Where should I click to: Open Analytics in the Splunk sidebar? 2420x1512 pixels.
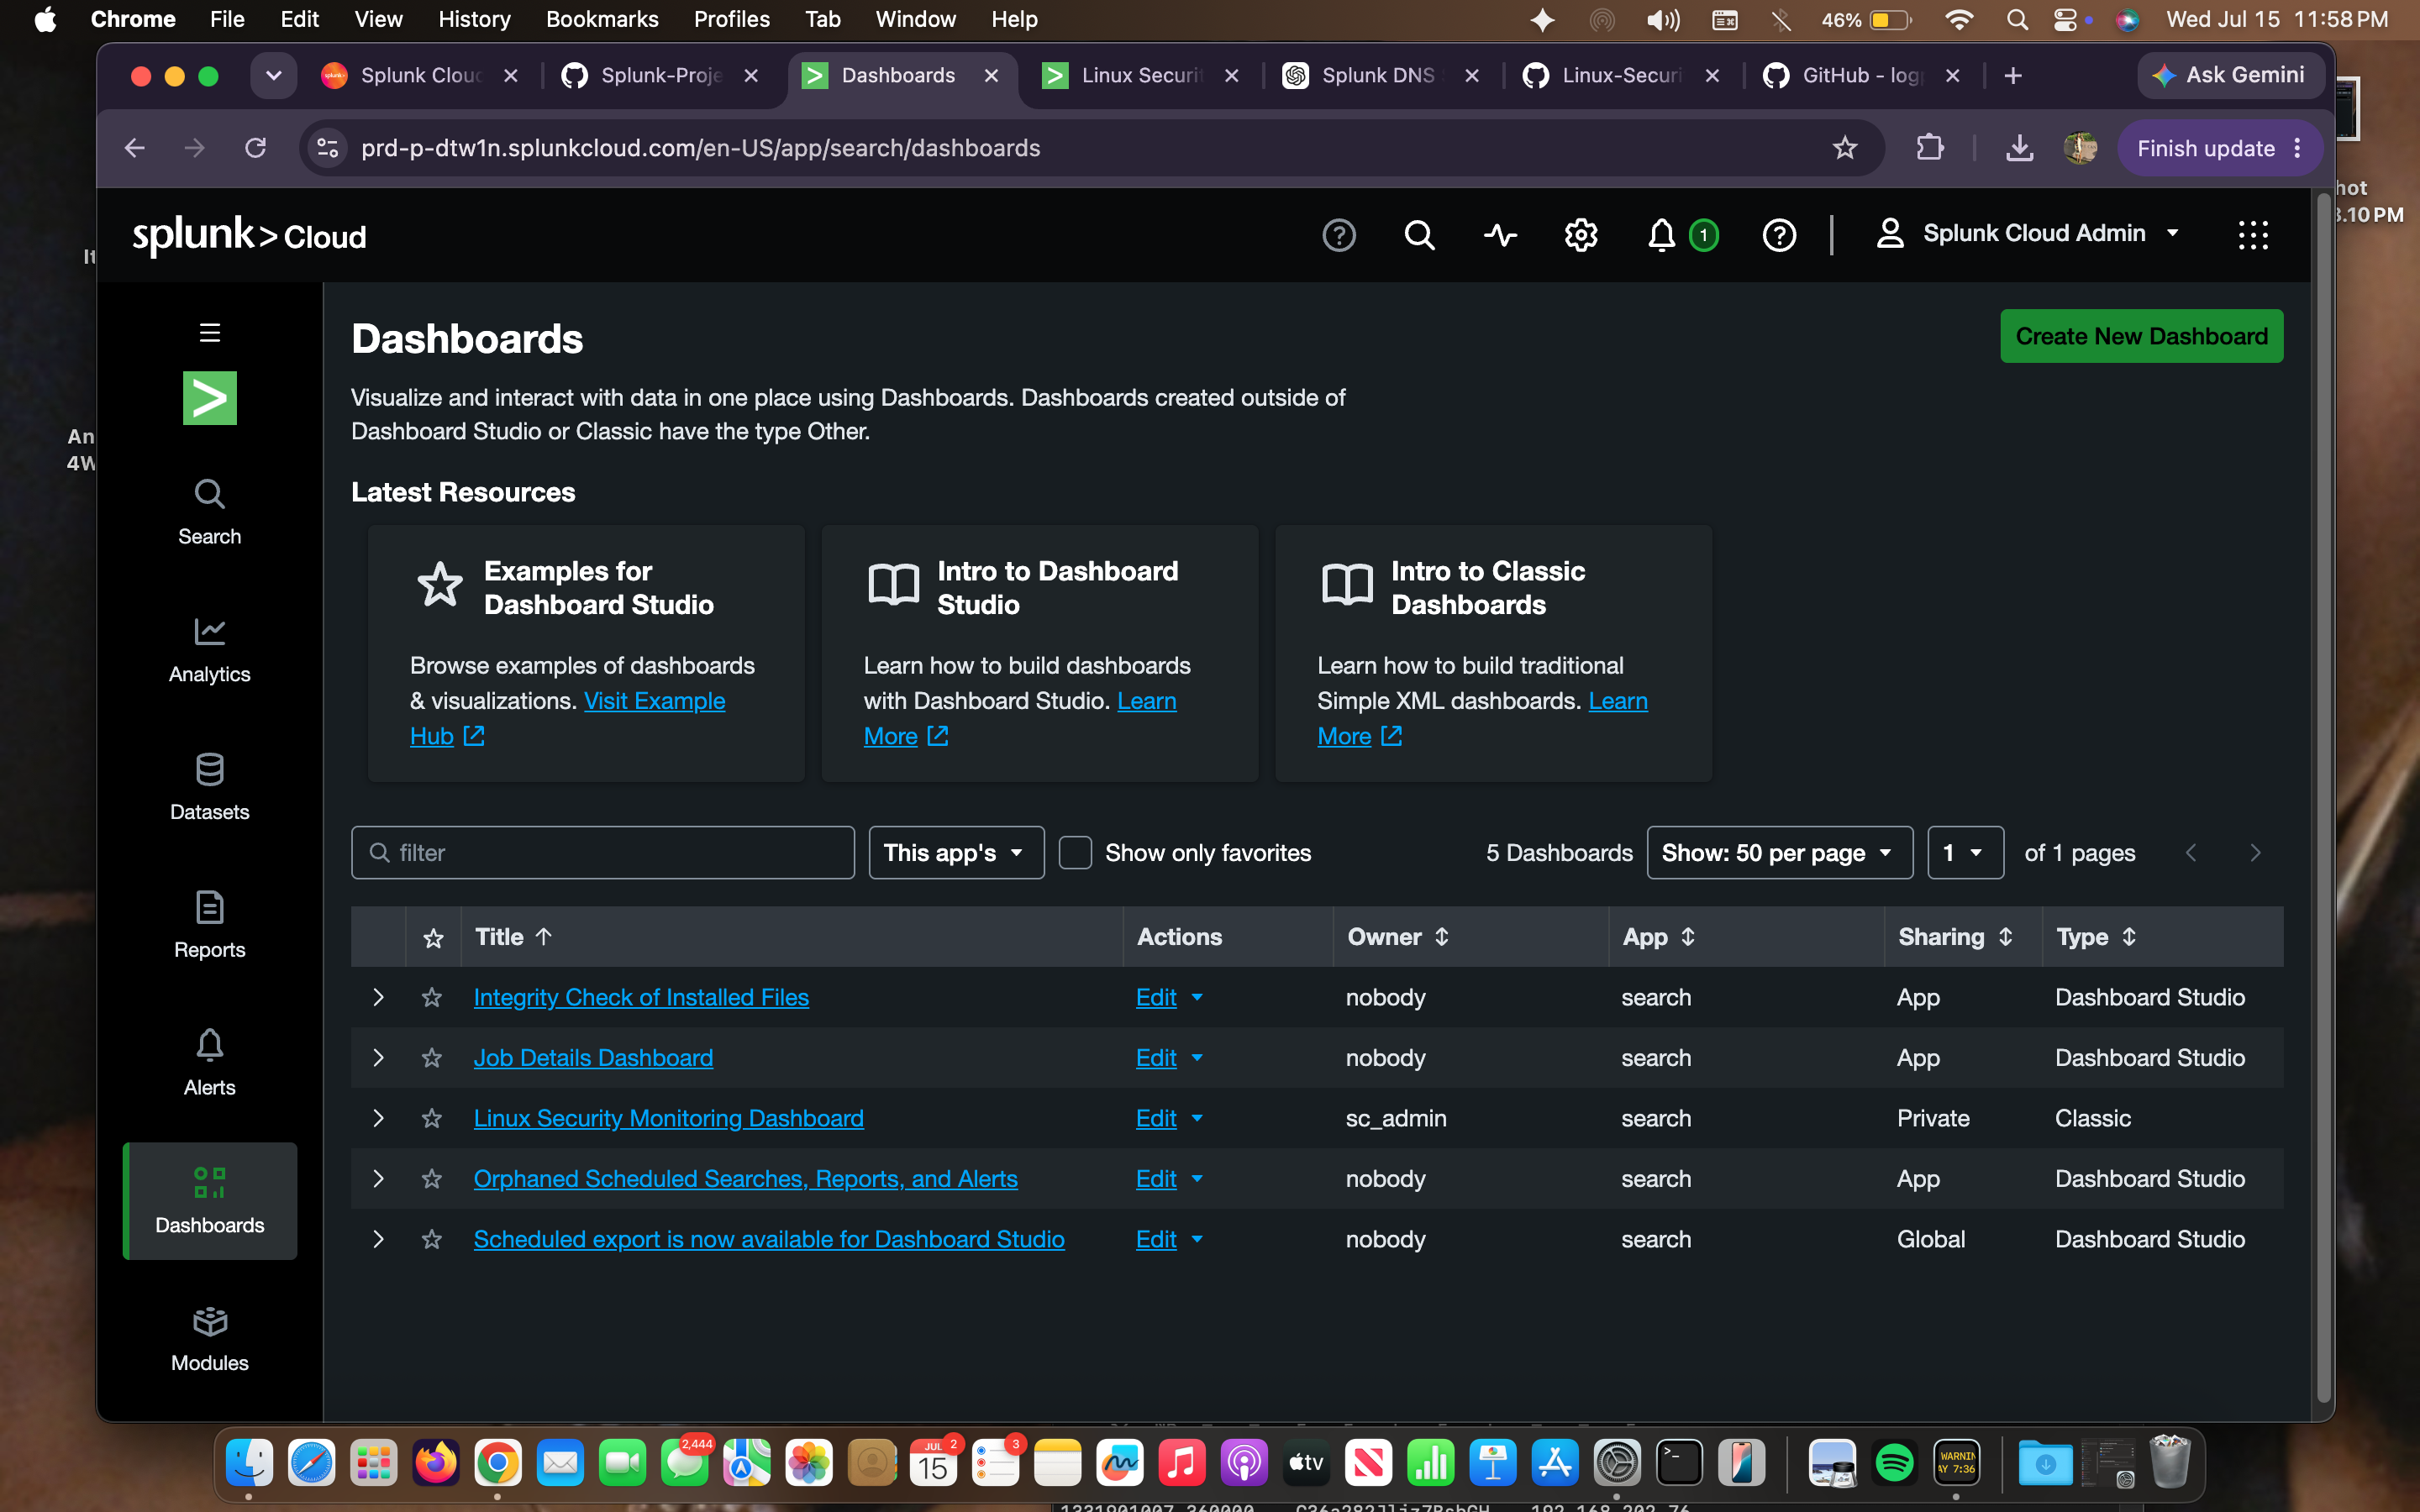[x=209, y=650]
